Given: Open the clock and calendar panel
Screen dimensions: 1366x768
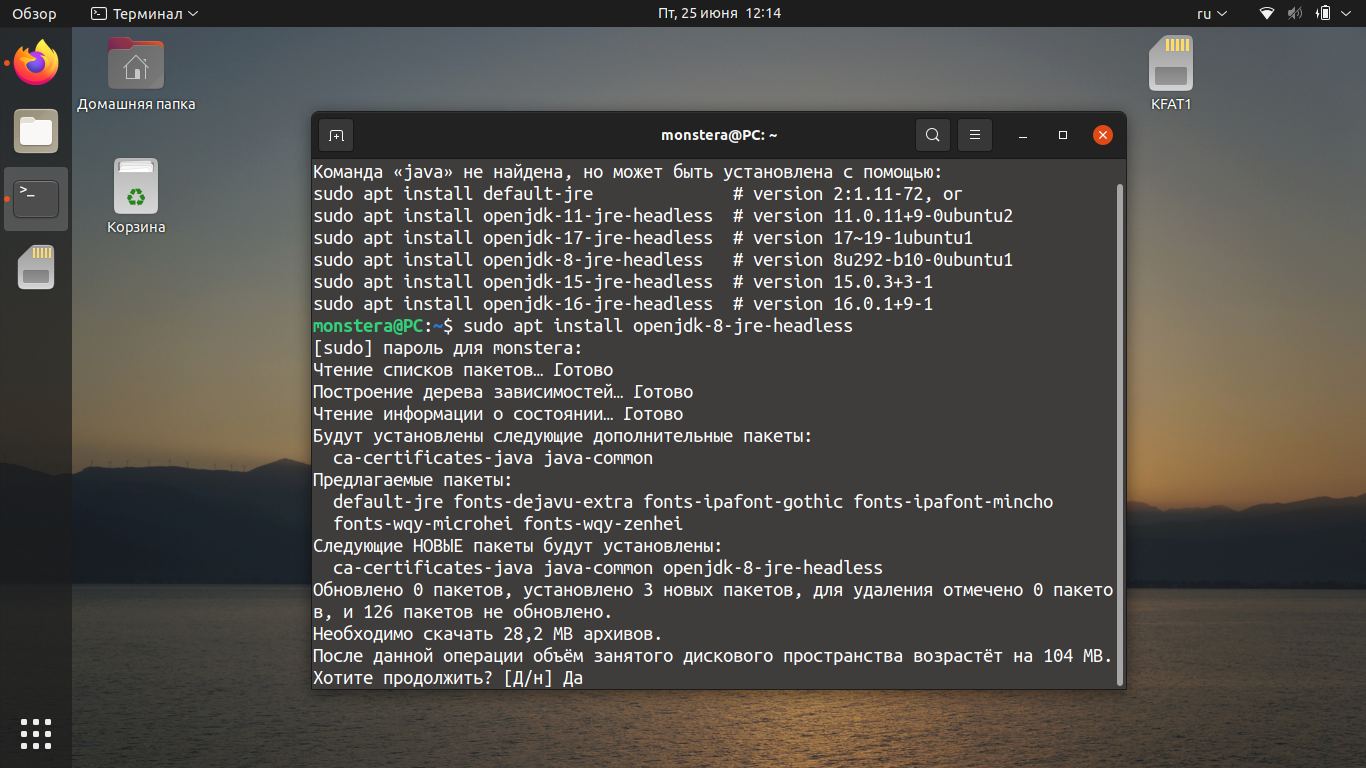Looking at the screenshot, I should pyautogui.click(x=719, y=13).
